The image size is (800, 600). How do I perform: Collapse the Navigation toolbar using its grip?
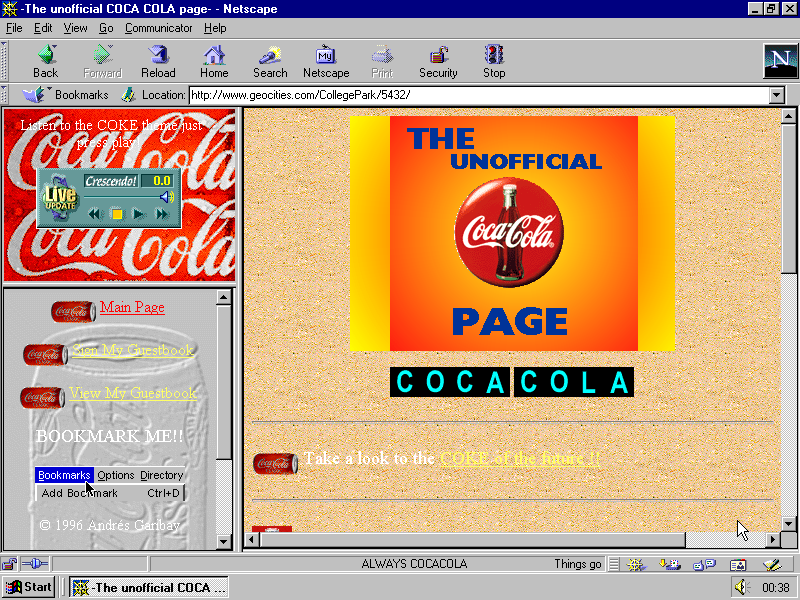pyautogui.click(x=4, y=61)
